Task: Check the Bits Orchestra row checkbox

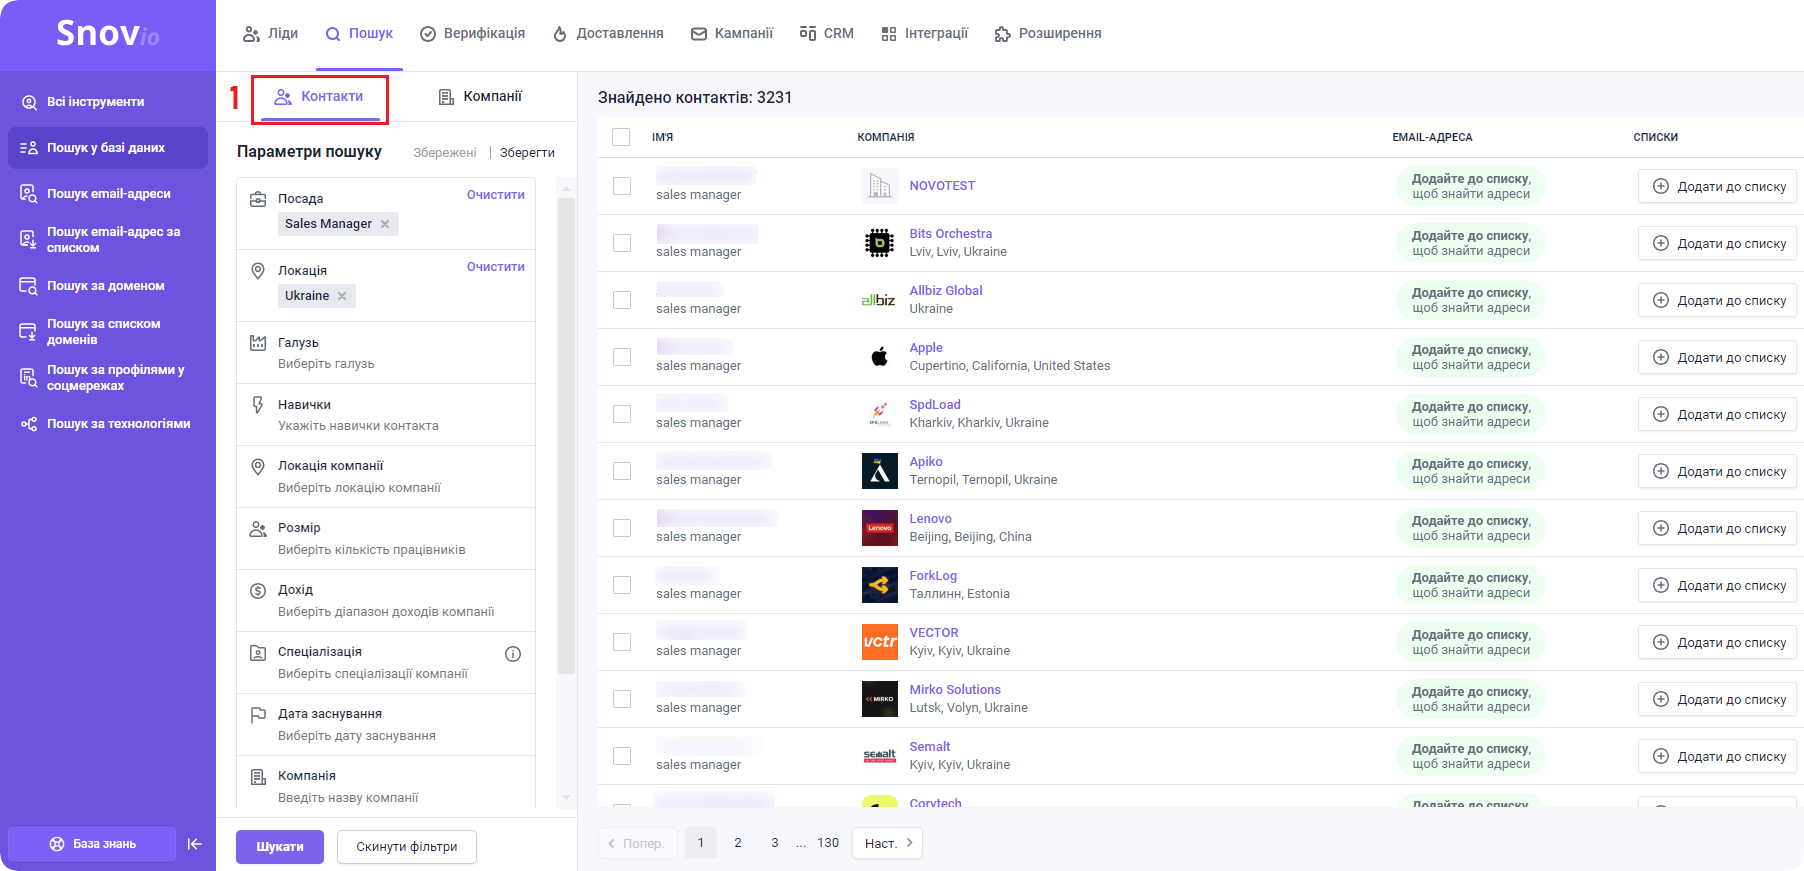Action: 622,243
